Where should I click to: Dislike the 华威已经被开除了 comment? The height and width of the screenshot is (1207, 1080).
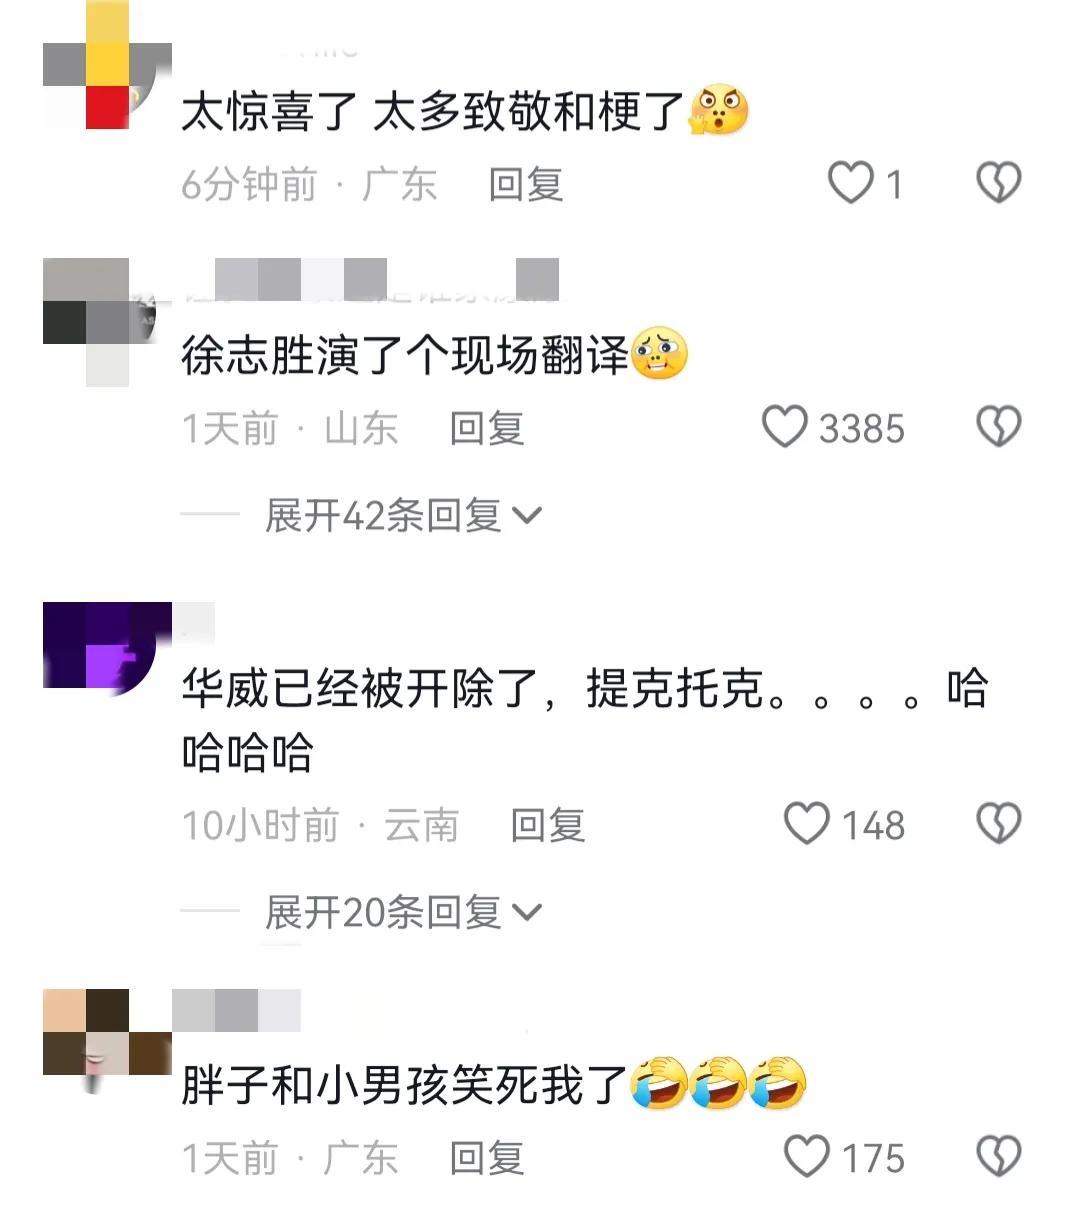(998, 824)
